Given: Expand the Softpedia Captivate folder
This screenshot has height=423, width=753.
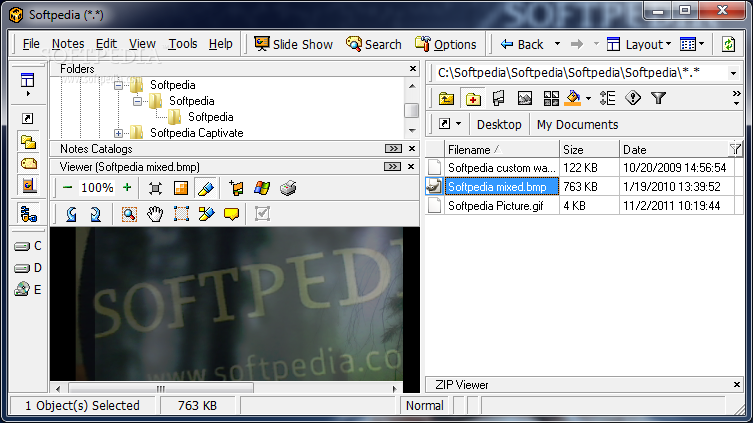Looking at the screenshot, I should pyautogui.click(x=118, y=133).
